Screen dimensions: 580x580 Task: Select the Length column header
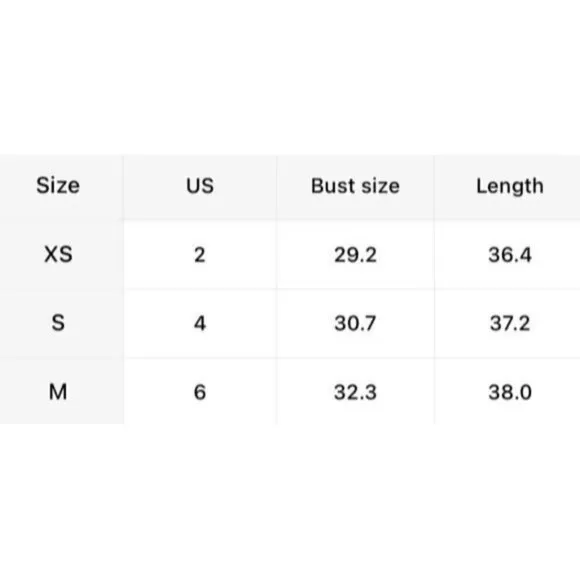[x=510, y=186]
